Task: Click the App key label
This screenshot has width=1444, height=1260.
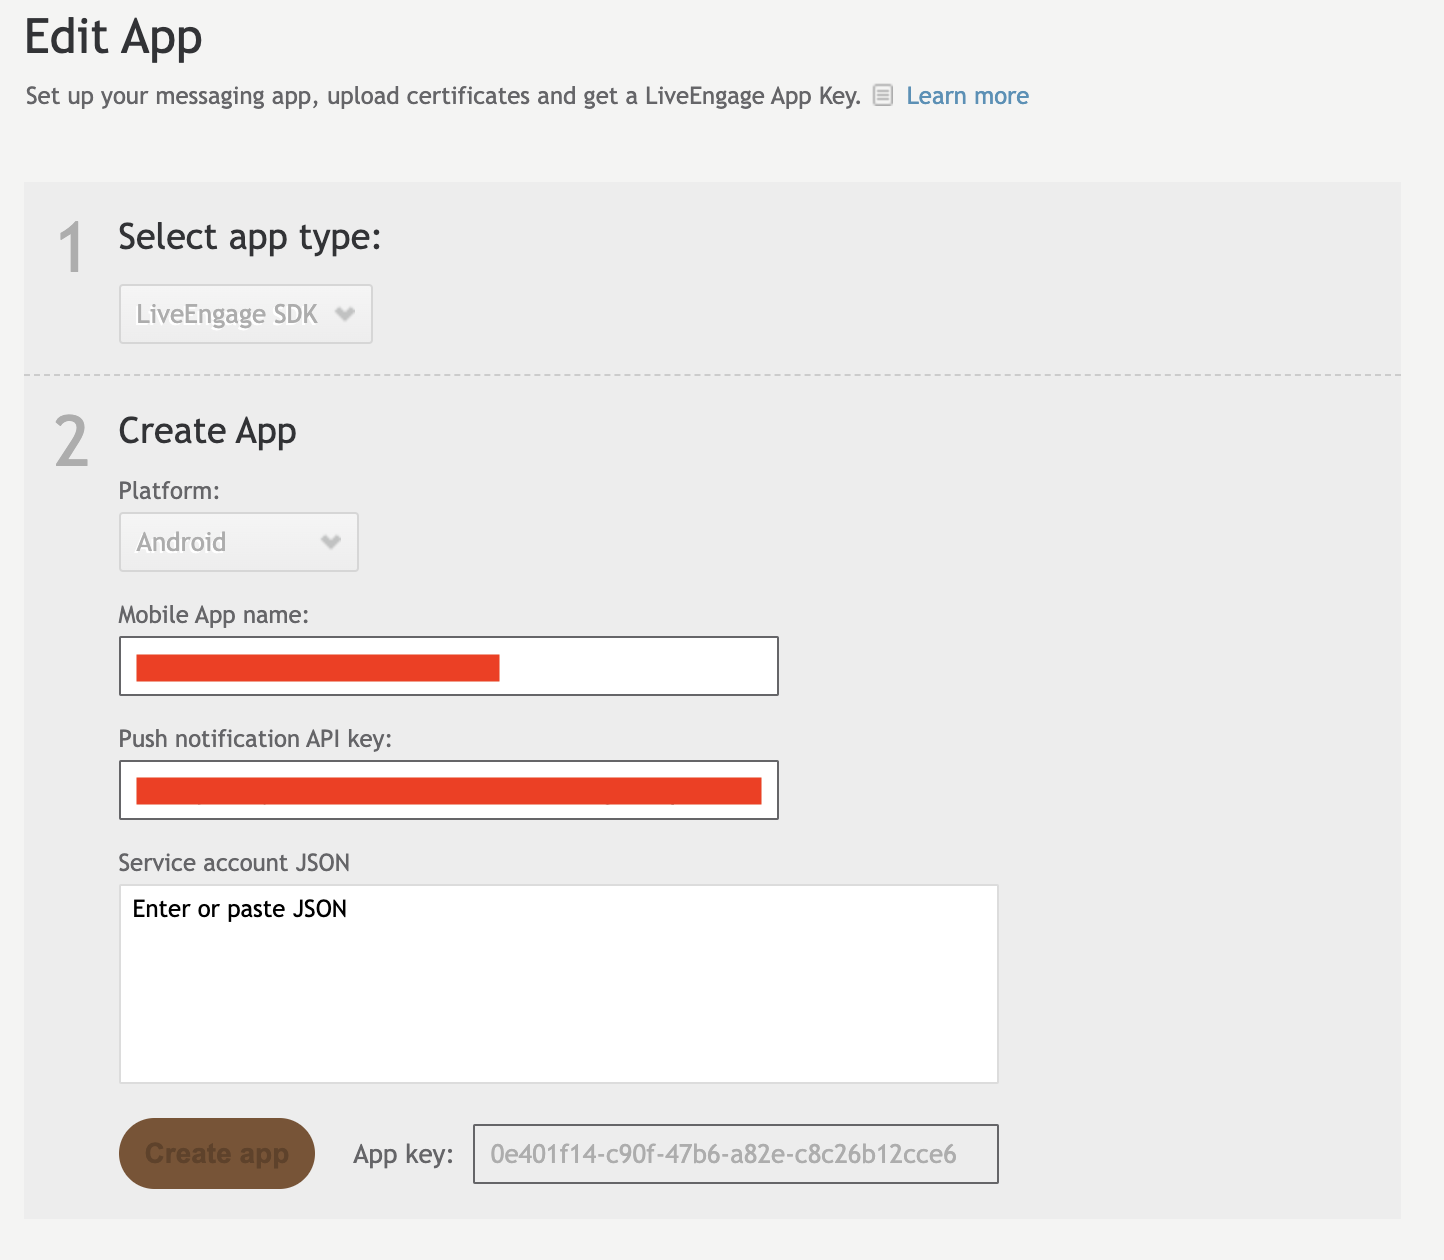Action: click(x=403, y=1155)
